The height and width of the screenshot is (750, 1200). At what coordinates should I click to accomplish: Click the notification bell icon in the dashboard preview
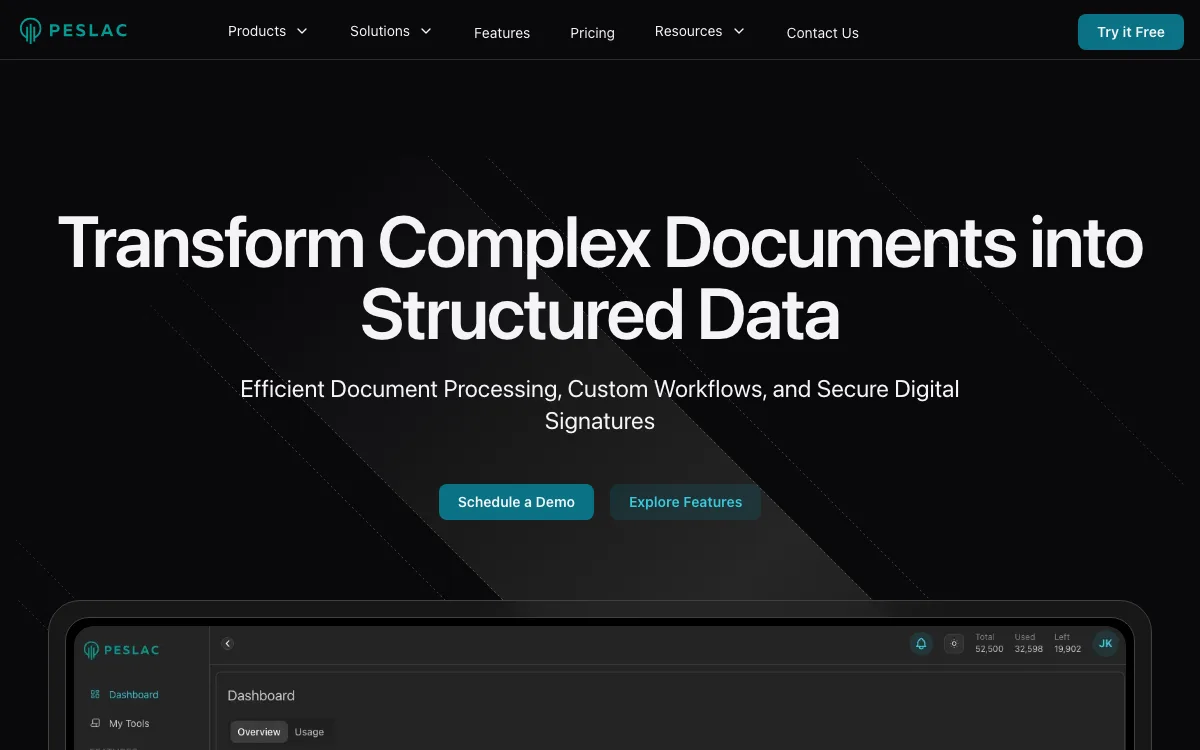pos(921,643)
